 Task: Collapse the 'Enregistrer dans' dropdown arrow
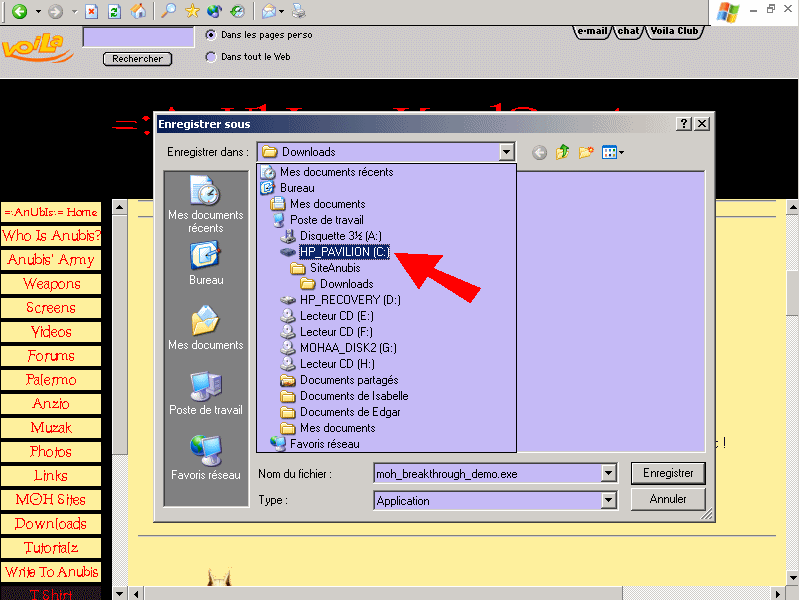coord(506,152)
